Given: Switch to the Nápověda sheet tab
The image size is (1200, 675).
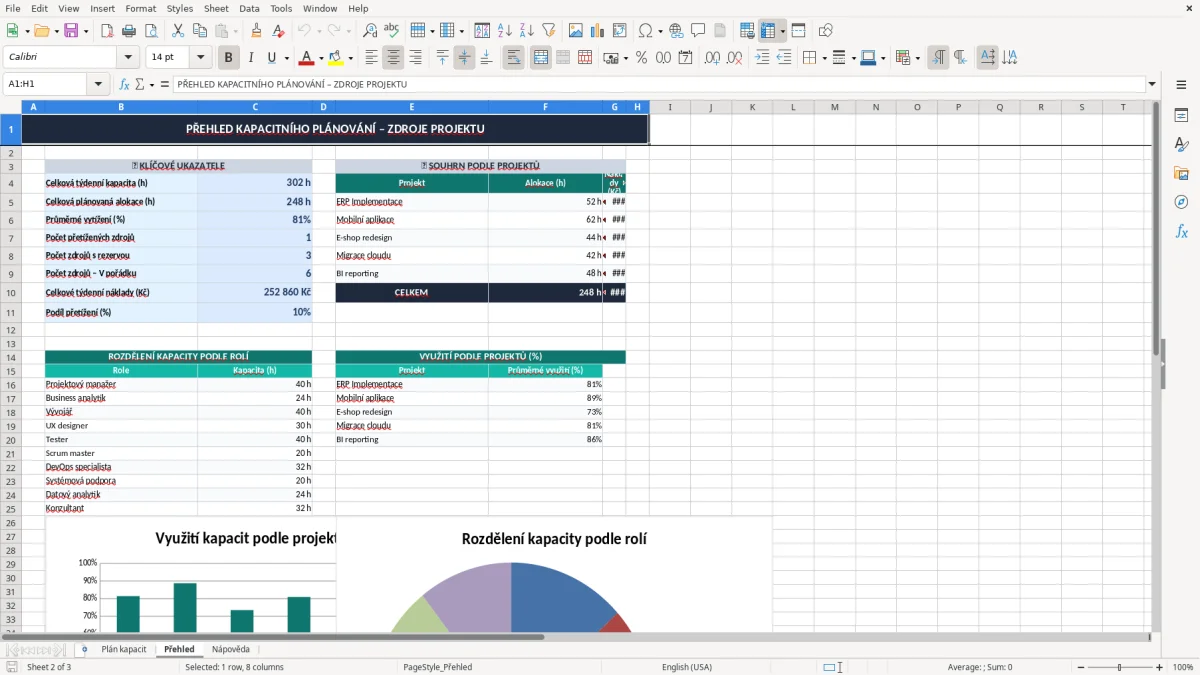Looking at the screenshot, I should 231,649.
